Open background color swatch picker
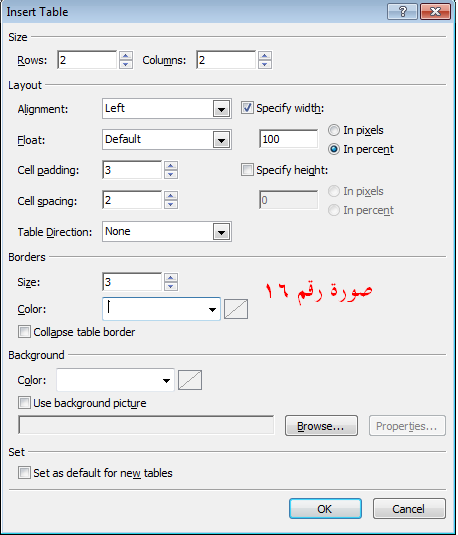This screenshot has width=458, height=535. pos(190,380)
